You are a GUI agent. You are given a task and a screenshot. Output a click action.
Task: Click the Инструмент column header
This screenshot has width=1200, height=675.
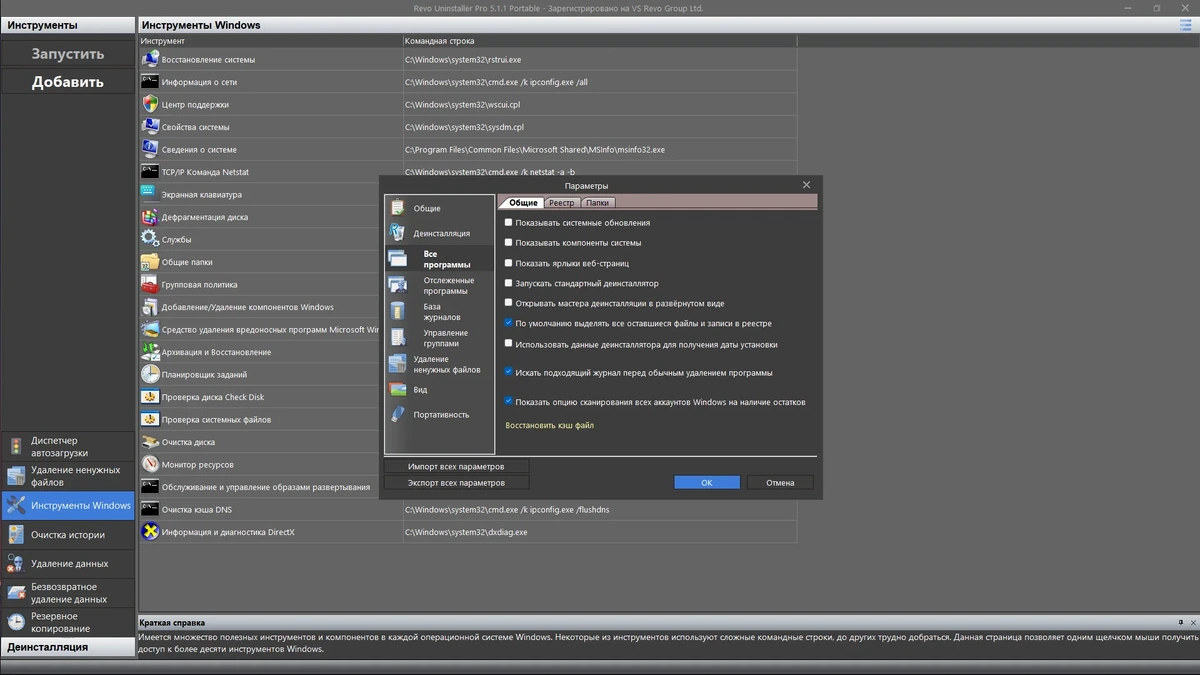(x=270, y=41)
